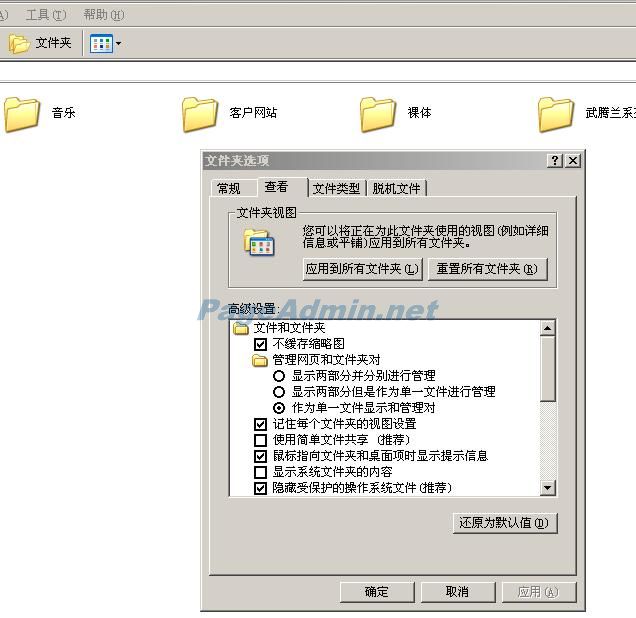636x618 pixels.
Task: Uncheck 隐藏受保护的操作系统文件 checkbox
Action: click(261, 488)
